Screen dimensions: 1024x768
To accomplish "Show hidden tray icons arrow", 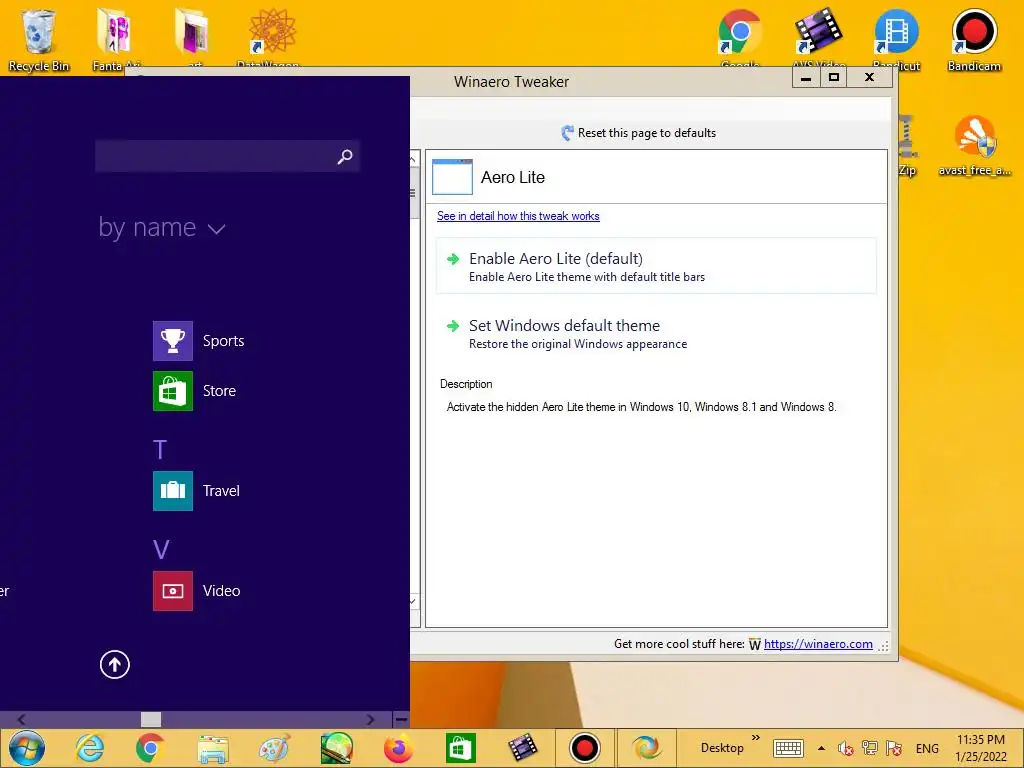I will (822, 748).
